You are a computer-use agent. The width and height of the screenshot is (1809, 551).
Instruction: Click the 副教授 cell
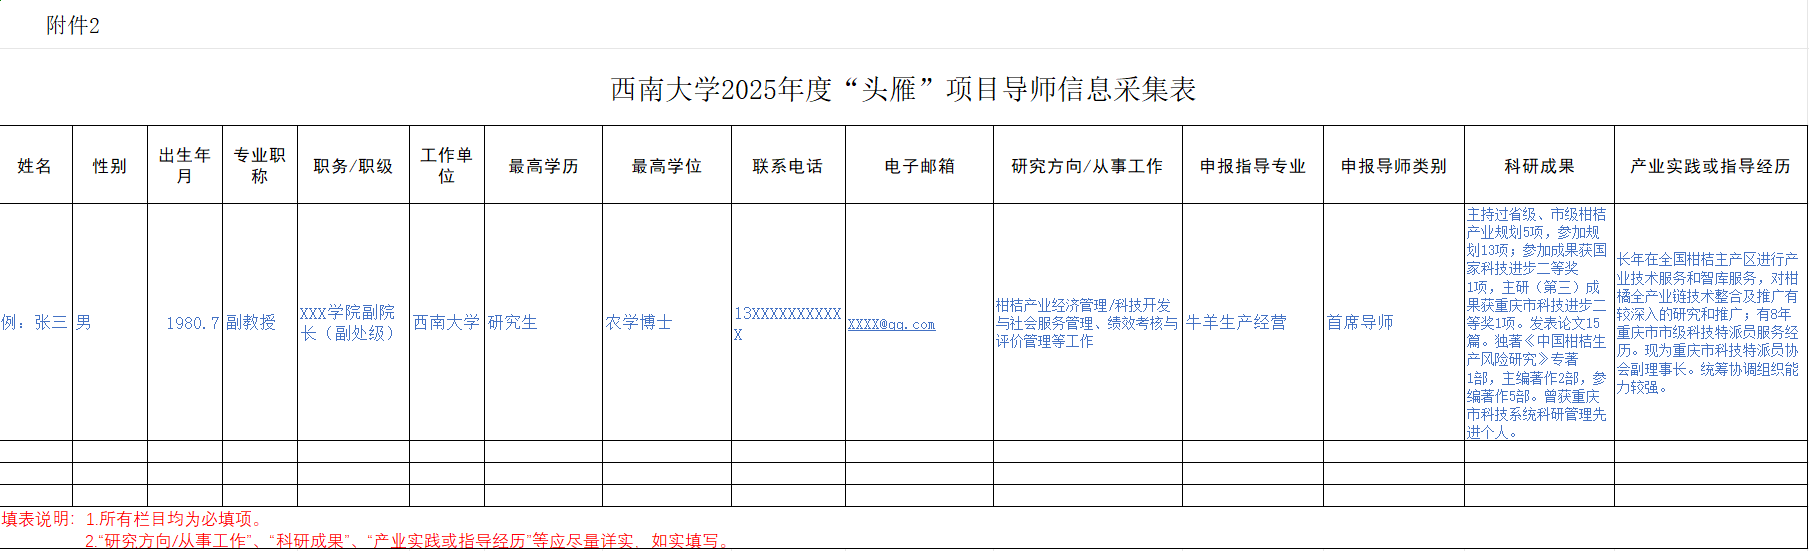[252, 323]
